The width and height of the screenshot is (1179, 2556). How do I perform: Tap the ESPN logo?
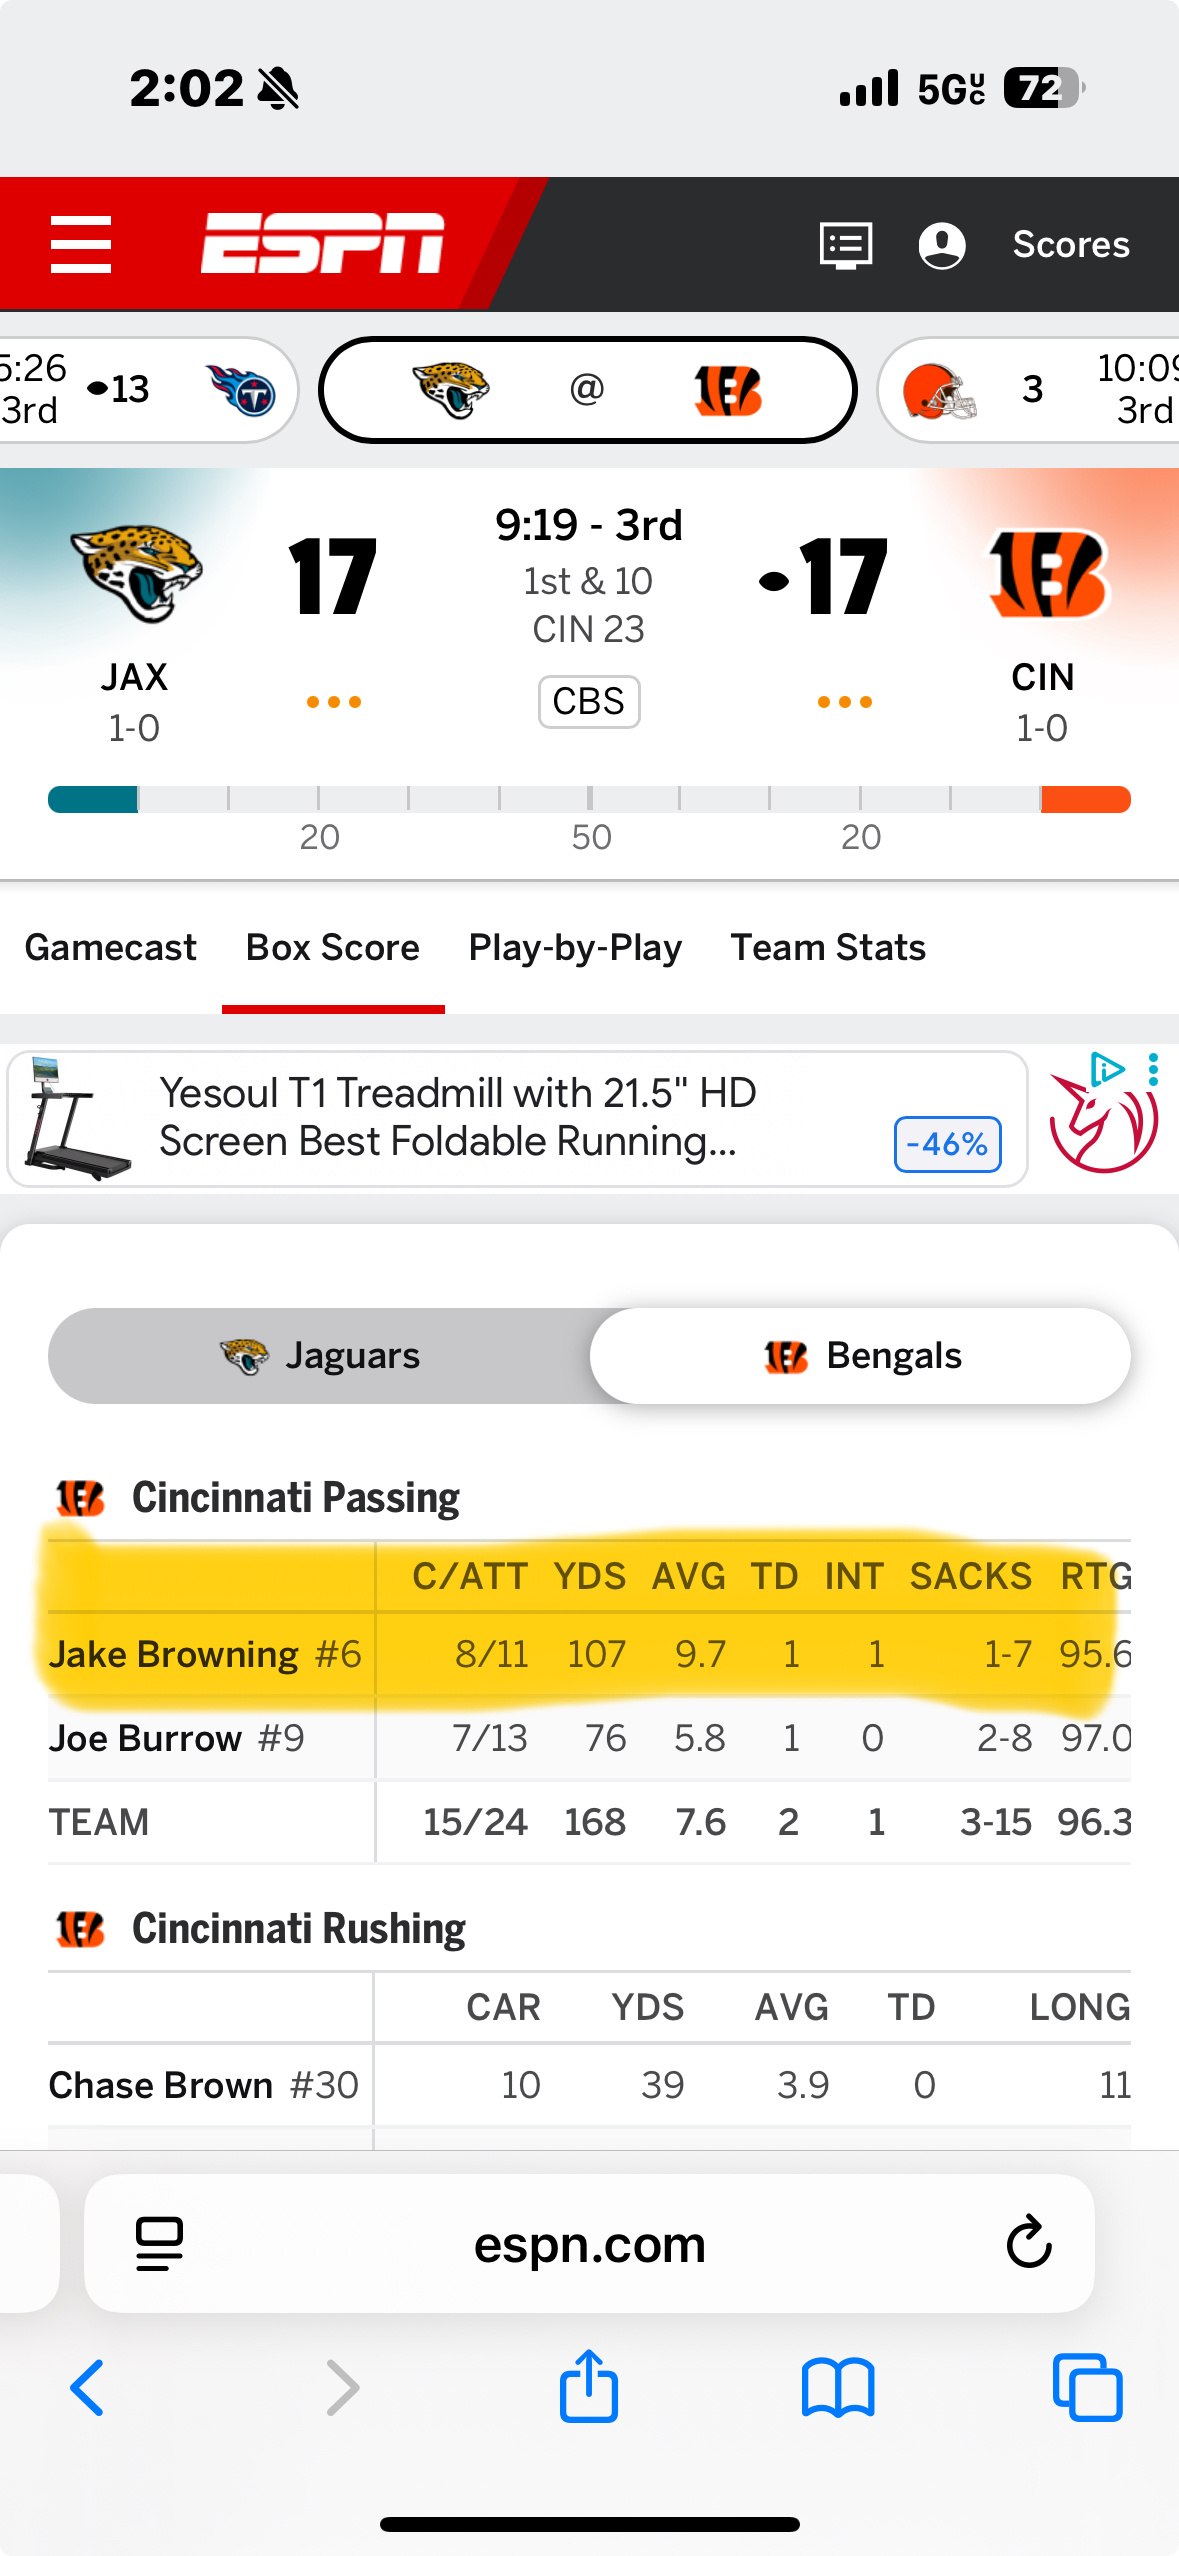point(322,243)
